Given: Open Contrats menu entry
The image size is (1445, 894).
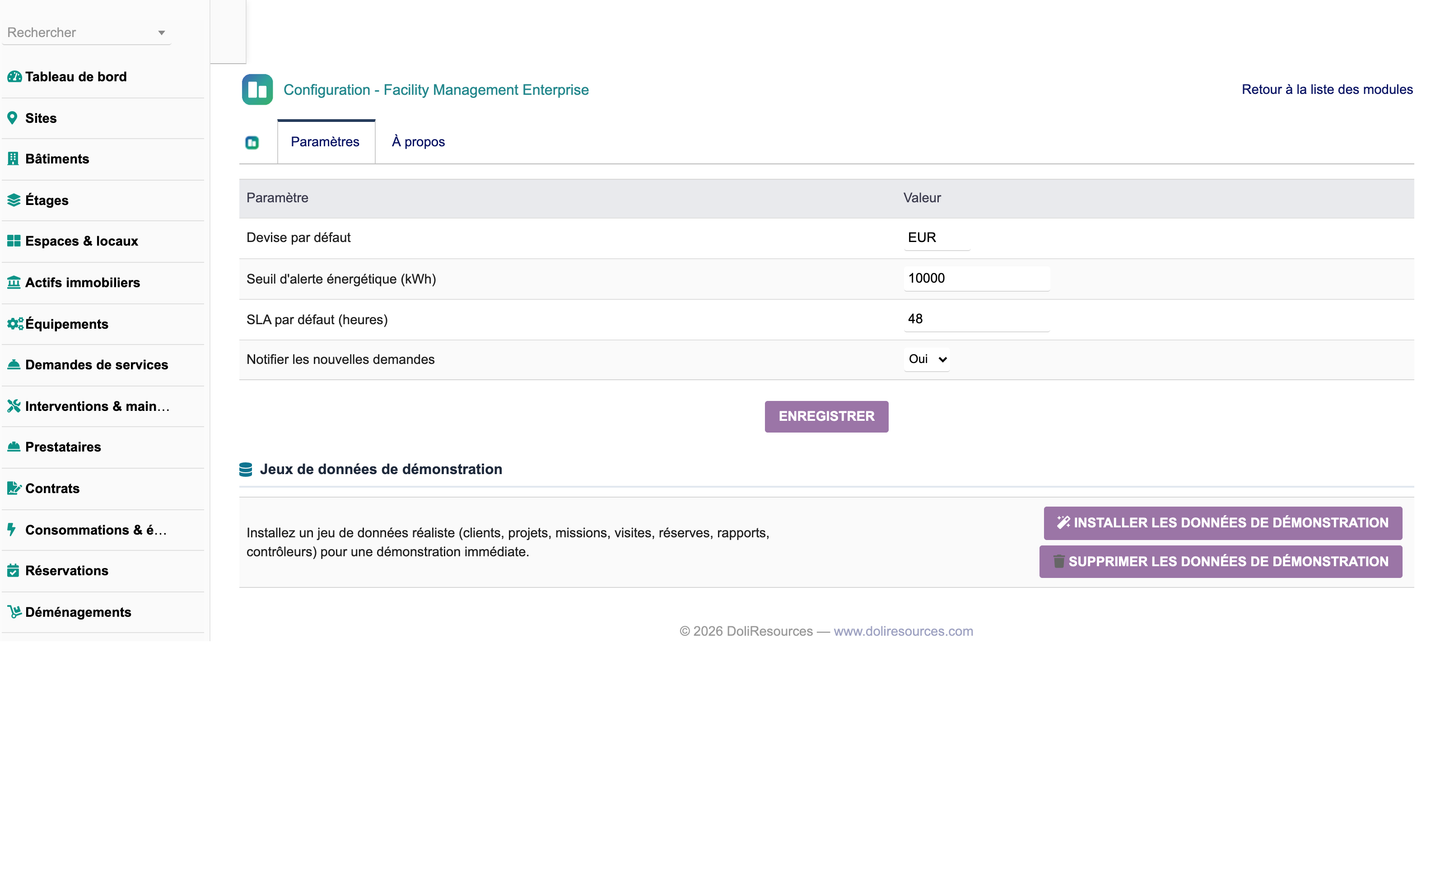Looking at the screenshot, I should point(52,489).
